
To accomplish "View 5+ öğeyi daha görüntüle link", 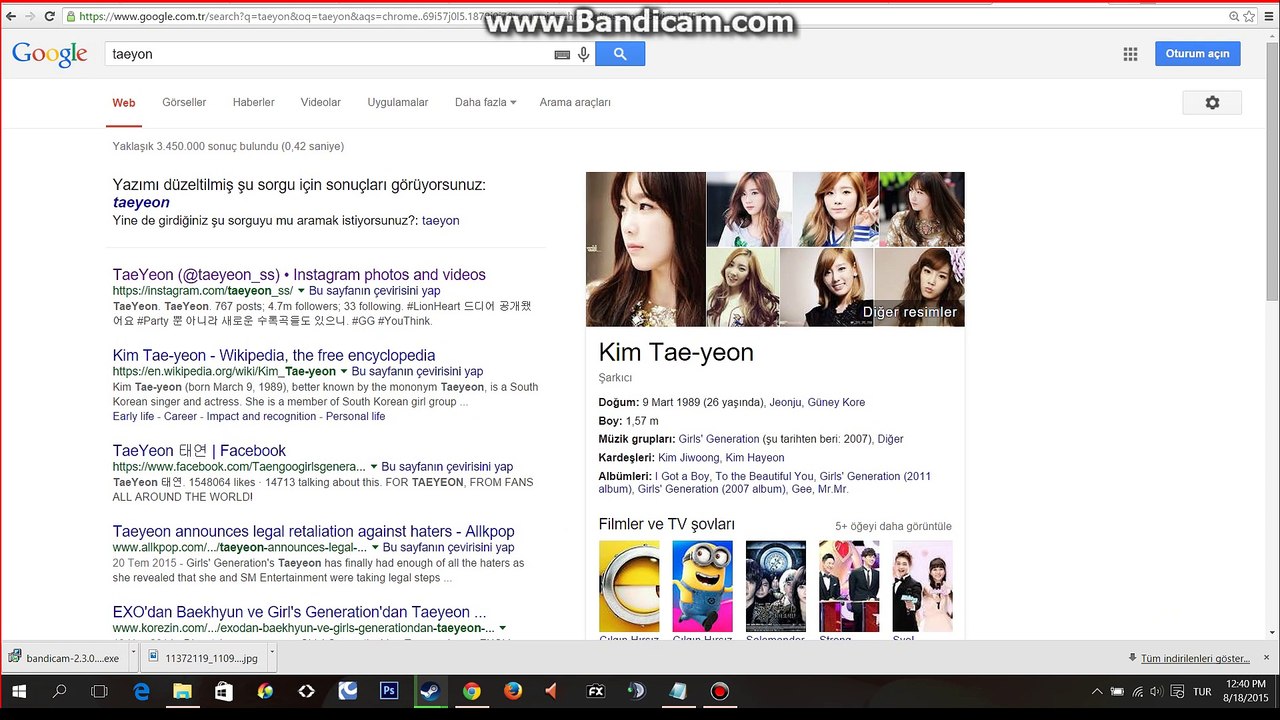I will pyautogui.click(x=893, y=526).
